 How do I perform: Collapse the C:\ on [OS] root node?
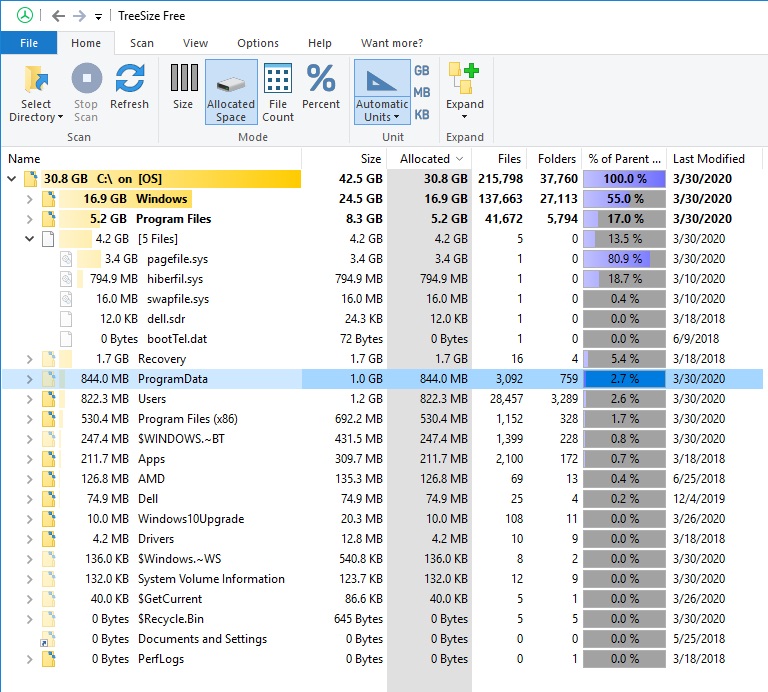click(12, 179)
